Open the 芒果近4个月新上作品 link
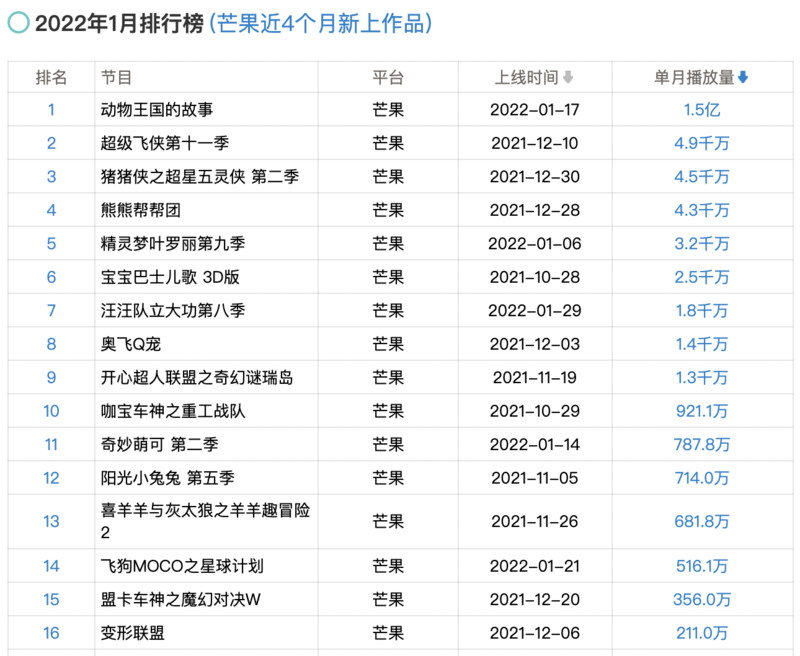Image resolution: width=800 pixels, height=656 pixels. pos(321,23)
